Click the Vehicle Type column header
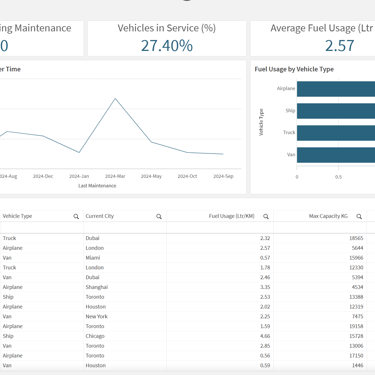 [17, 216]
